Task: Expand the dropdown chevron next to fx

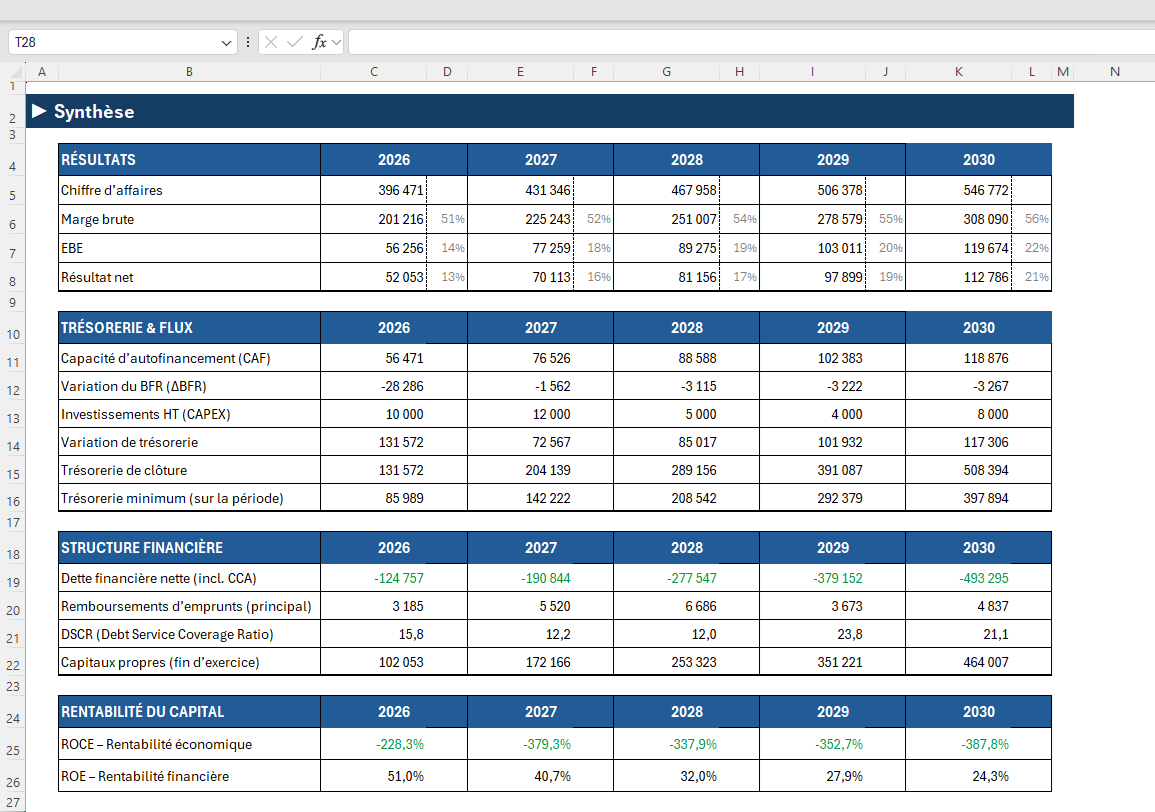Action: pyautogui.click(x=336, y=42)
